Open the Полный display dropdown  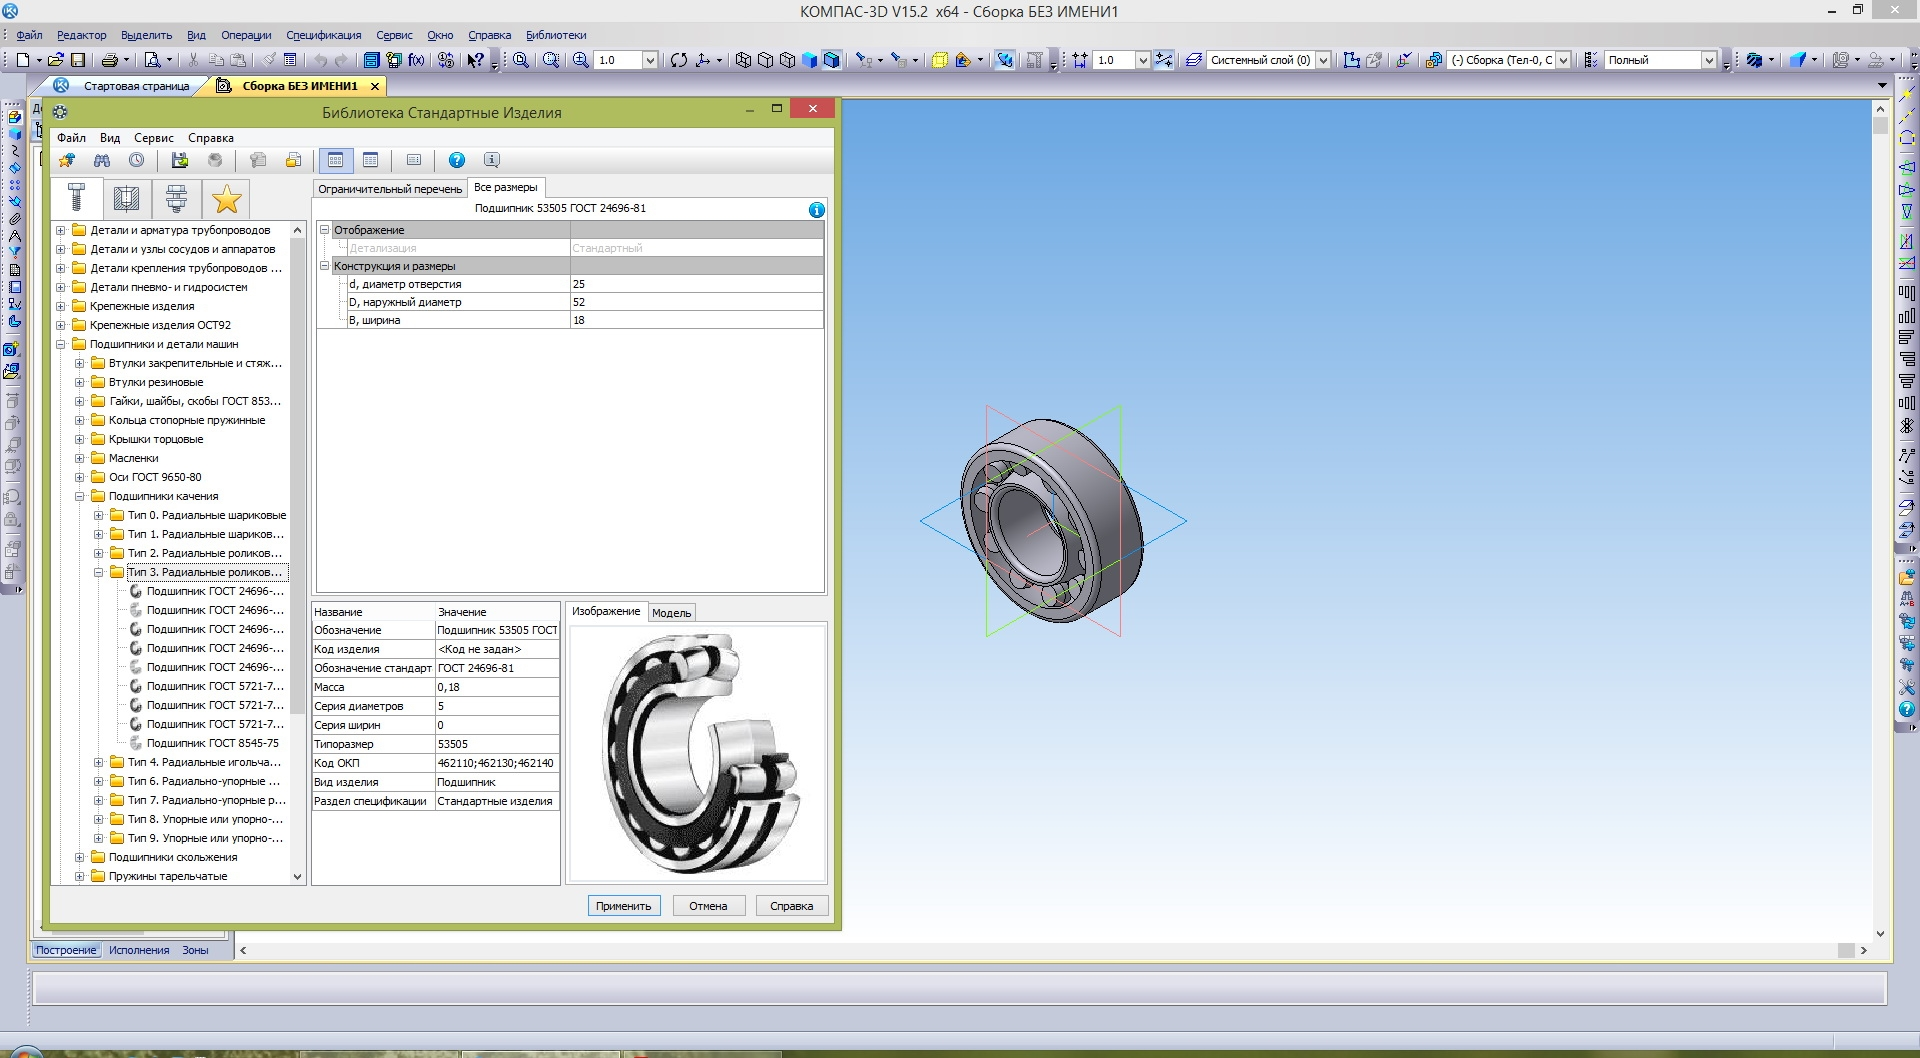coord(1709,60)
